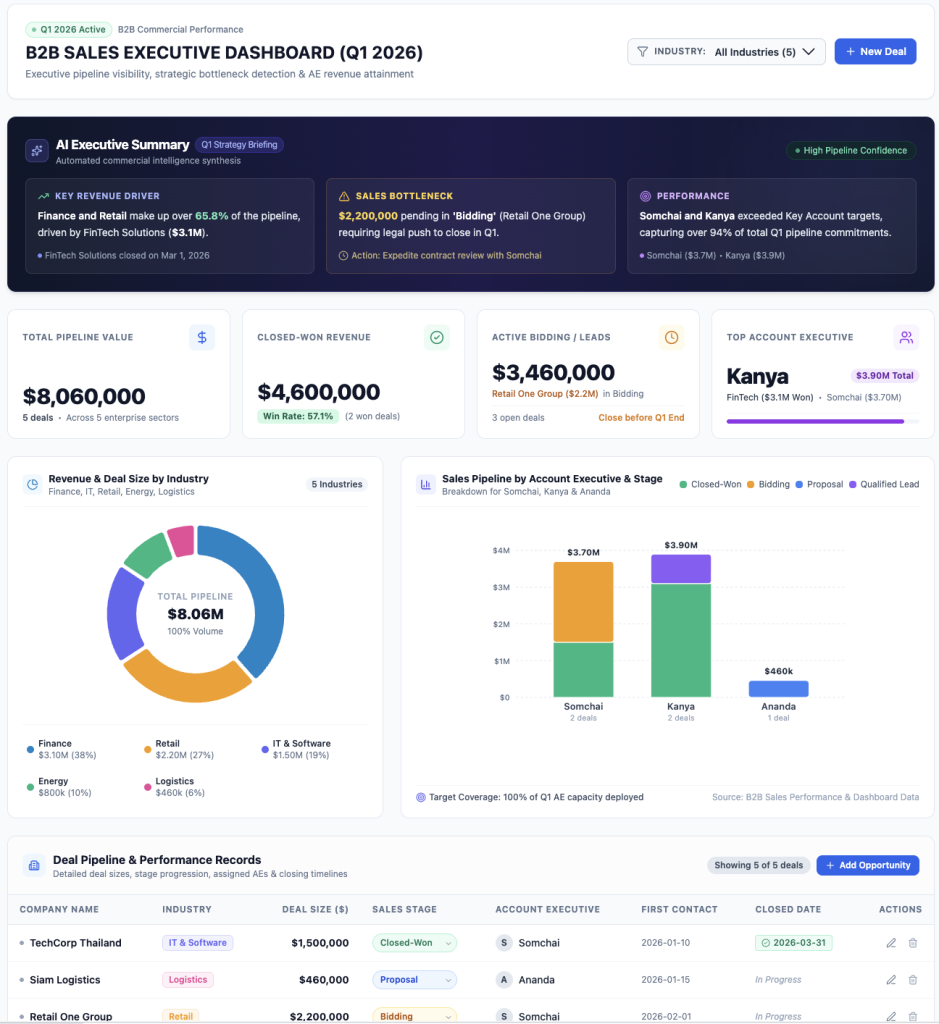The width and height of the screenshot is (939, 1024).
Task: Click the checkmark icon on Closed-Won Revenue
Action: pos(437,338)
